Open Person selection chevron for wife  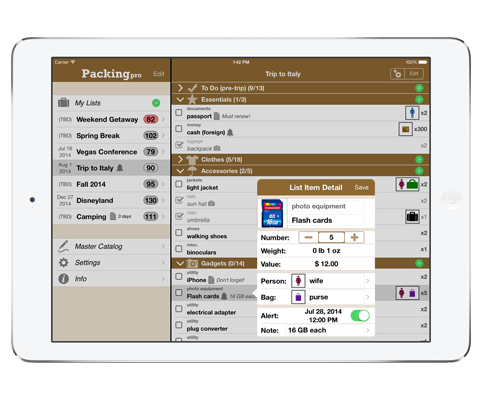[368, 281]
